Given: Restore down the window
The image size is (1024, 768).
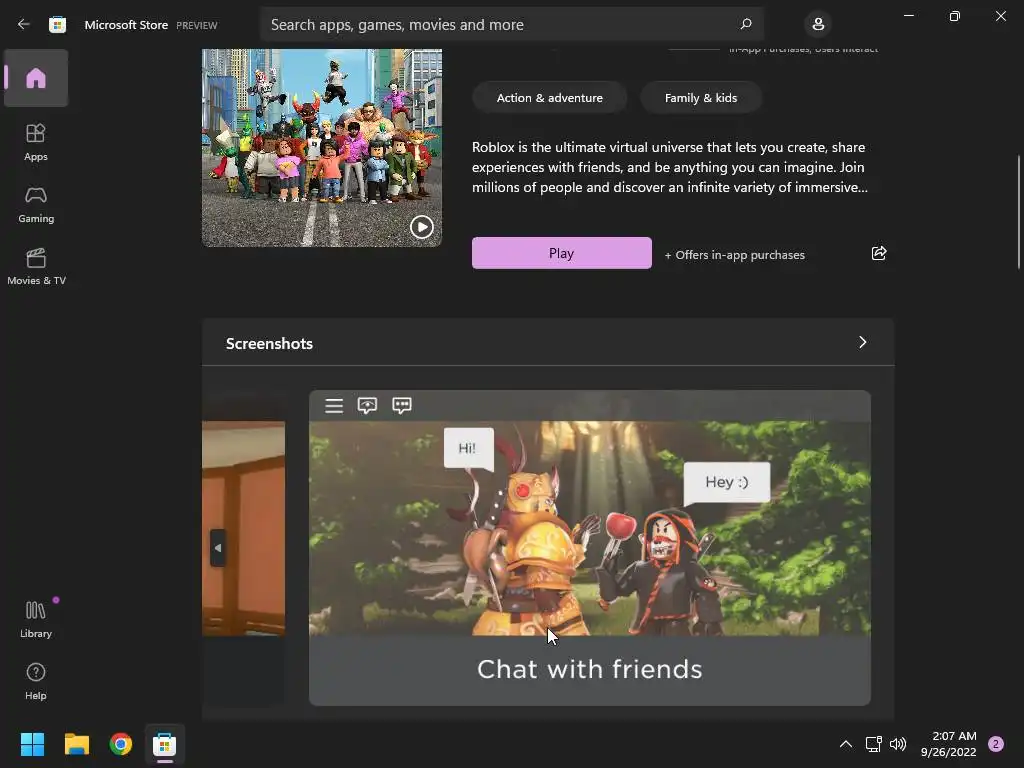Looking at the screenshot, I should tap(955, 16).
